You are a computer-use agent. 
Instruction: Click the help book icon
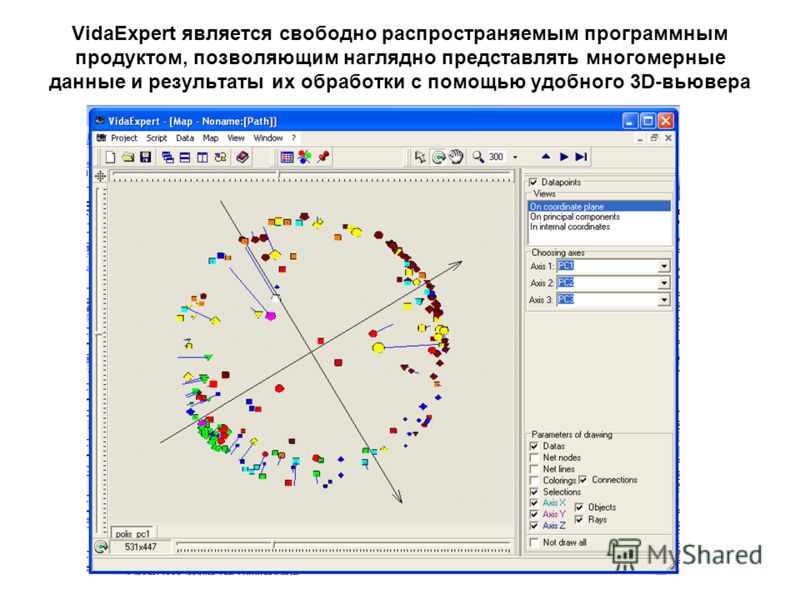click(x=242, y=157)
